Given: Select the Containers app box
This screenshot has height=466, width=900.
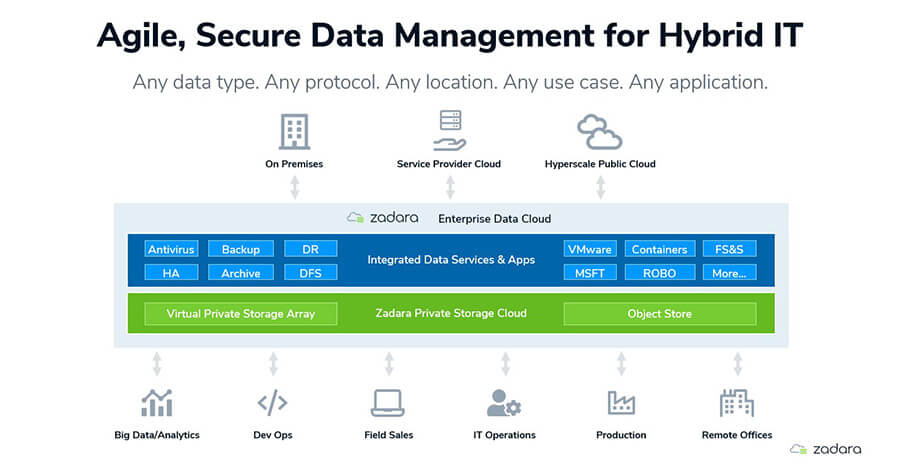Looking at the screenshot, I should point(660,249).
